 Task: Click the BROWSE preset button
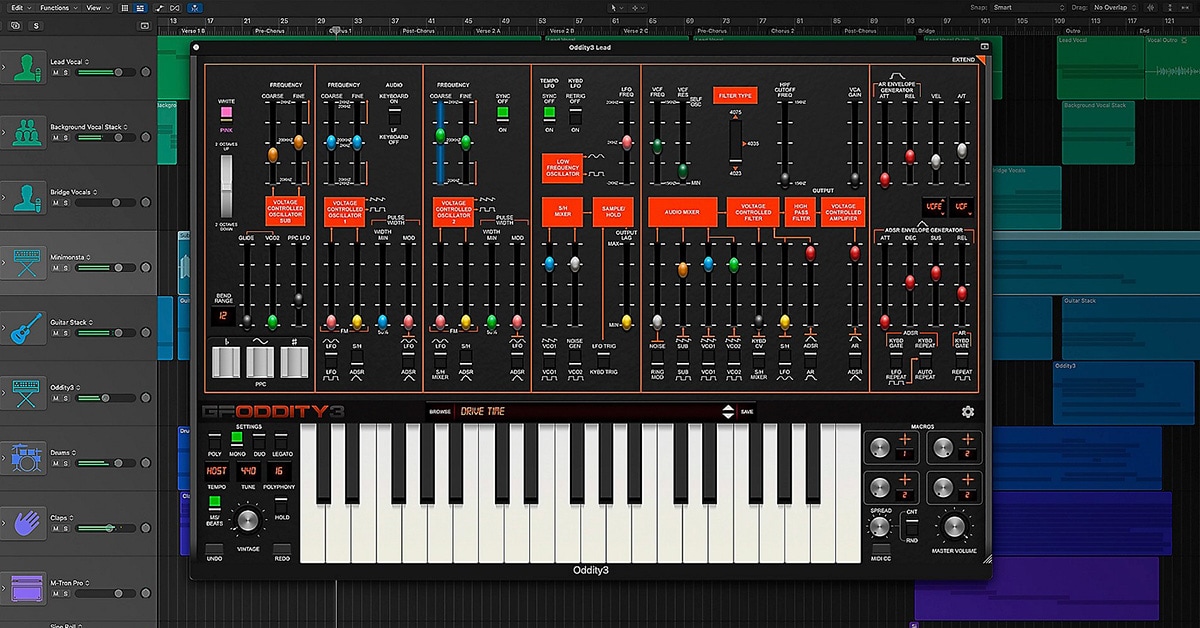tap(440, 411)
